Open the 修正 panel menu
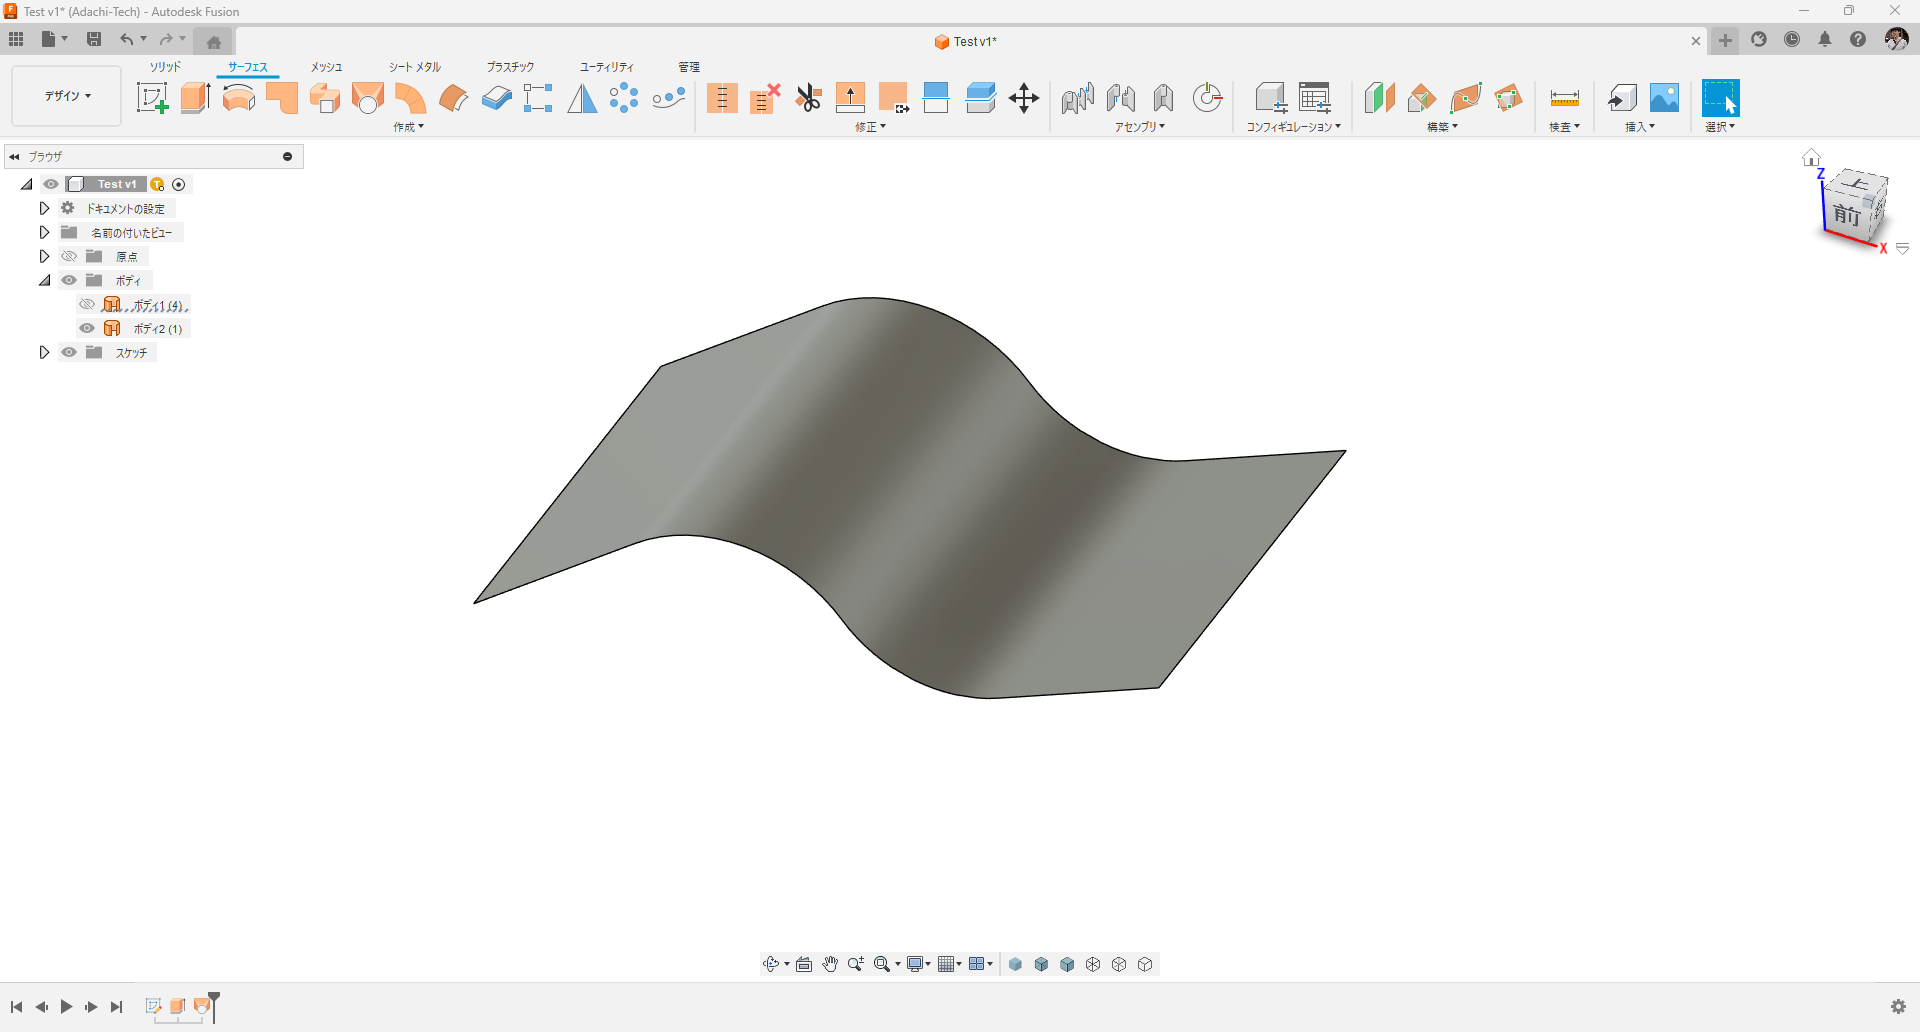 (x=870, y=127)
